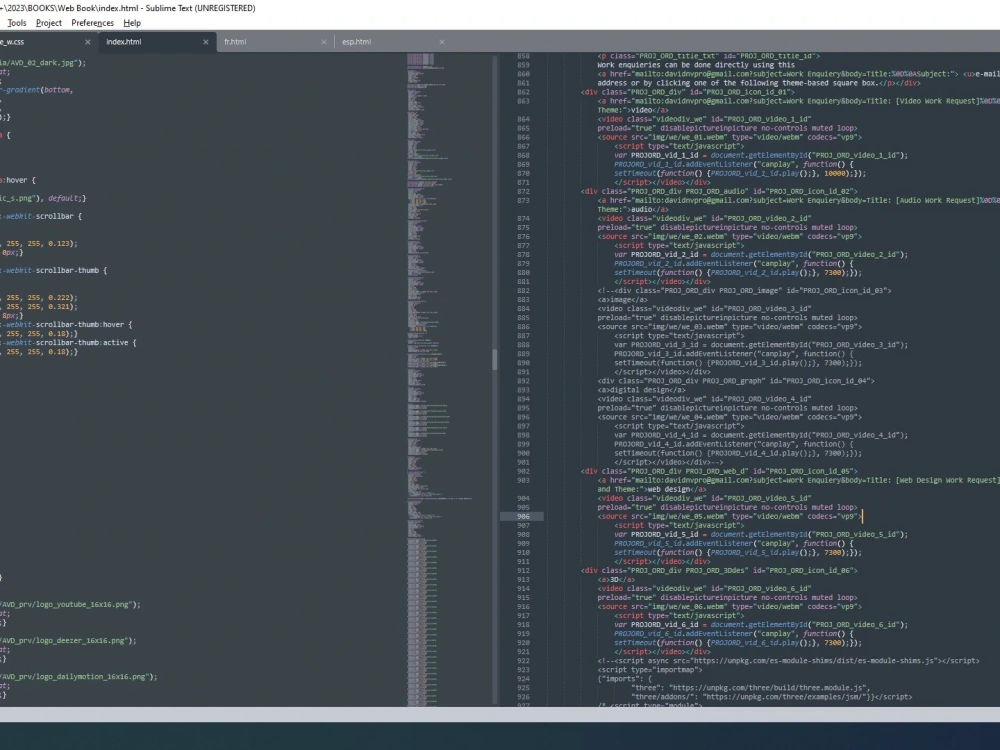Click the 'importmap' script type on line 923
This screenshot has height=750, width=1000.
point(677,670)
